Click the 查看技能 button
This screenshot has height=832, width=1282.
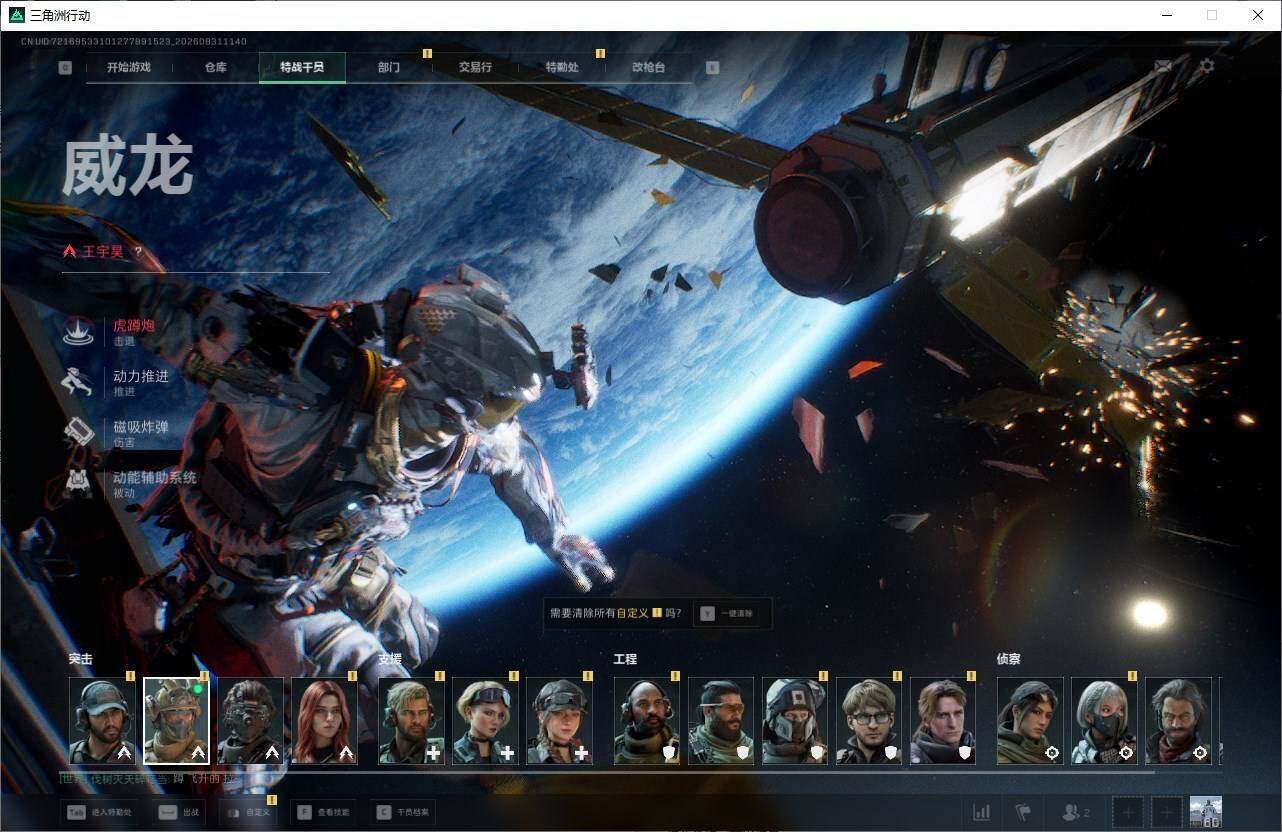[x=323, y=812]
